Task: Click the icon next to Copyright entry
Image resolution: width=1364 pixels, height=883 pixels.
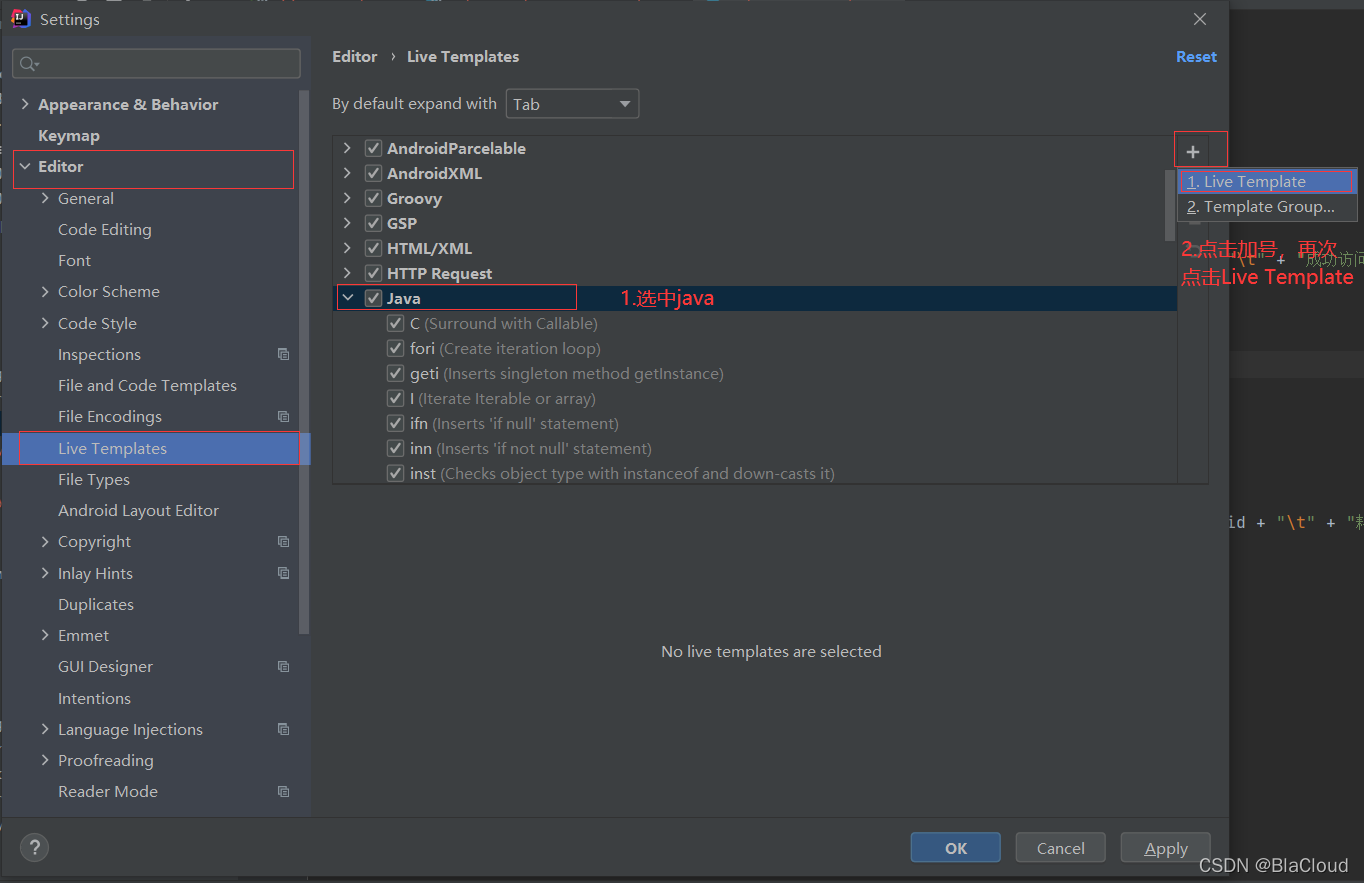Action: click(x=283, y=541)
